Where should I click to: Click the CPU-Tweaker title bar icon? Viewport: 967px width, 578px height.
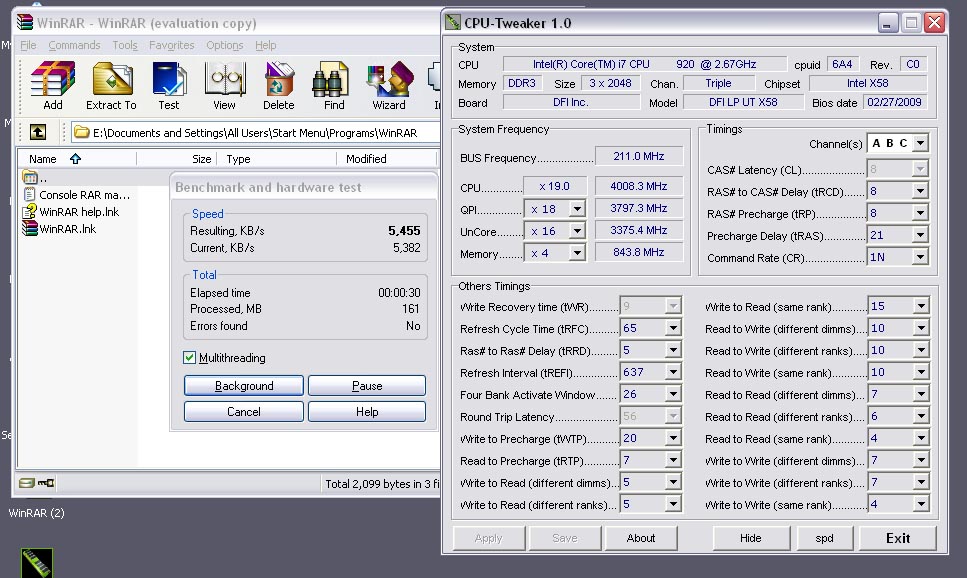453,23
